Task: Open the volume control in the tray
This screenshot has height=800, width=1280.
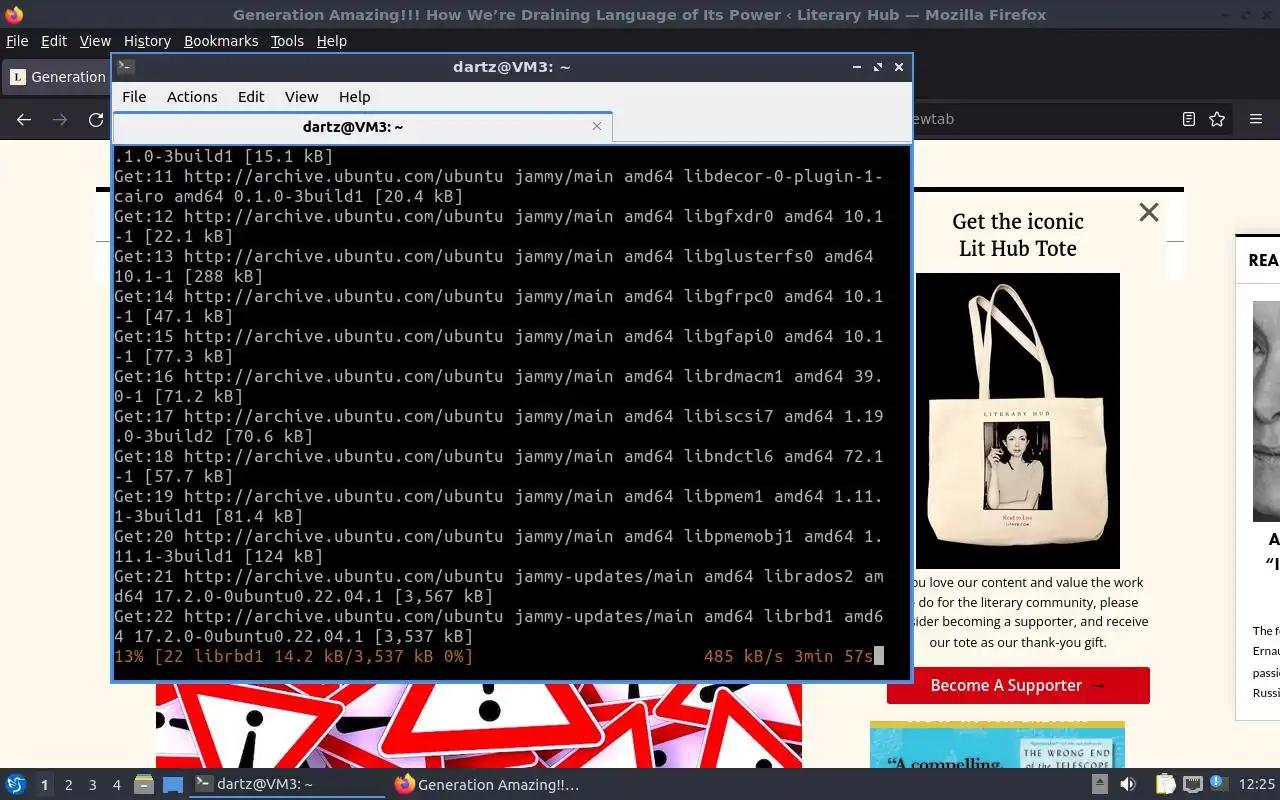Action: tap(1128, 785)
